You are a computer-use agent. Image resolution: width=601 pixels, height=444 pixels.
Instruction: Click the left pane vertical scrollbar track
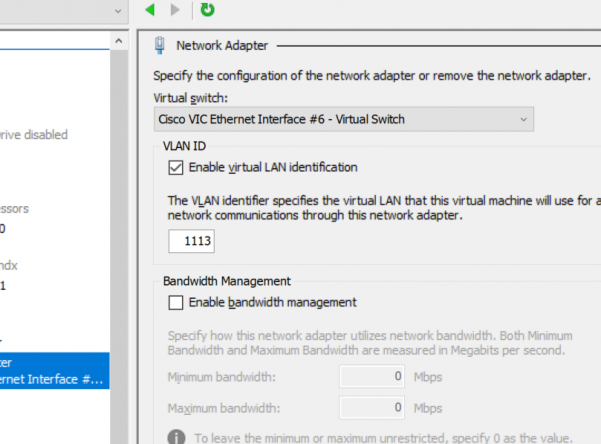coord(119,250)
